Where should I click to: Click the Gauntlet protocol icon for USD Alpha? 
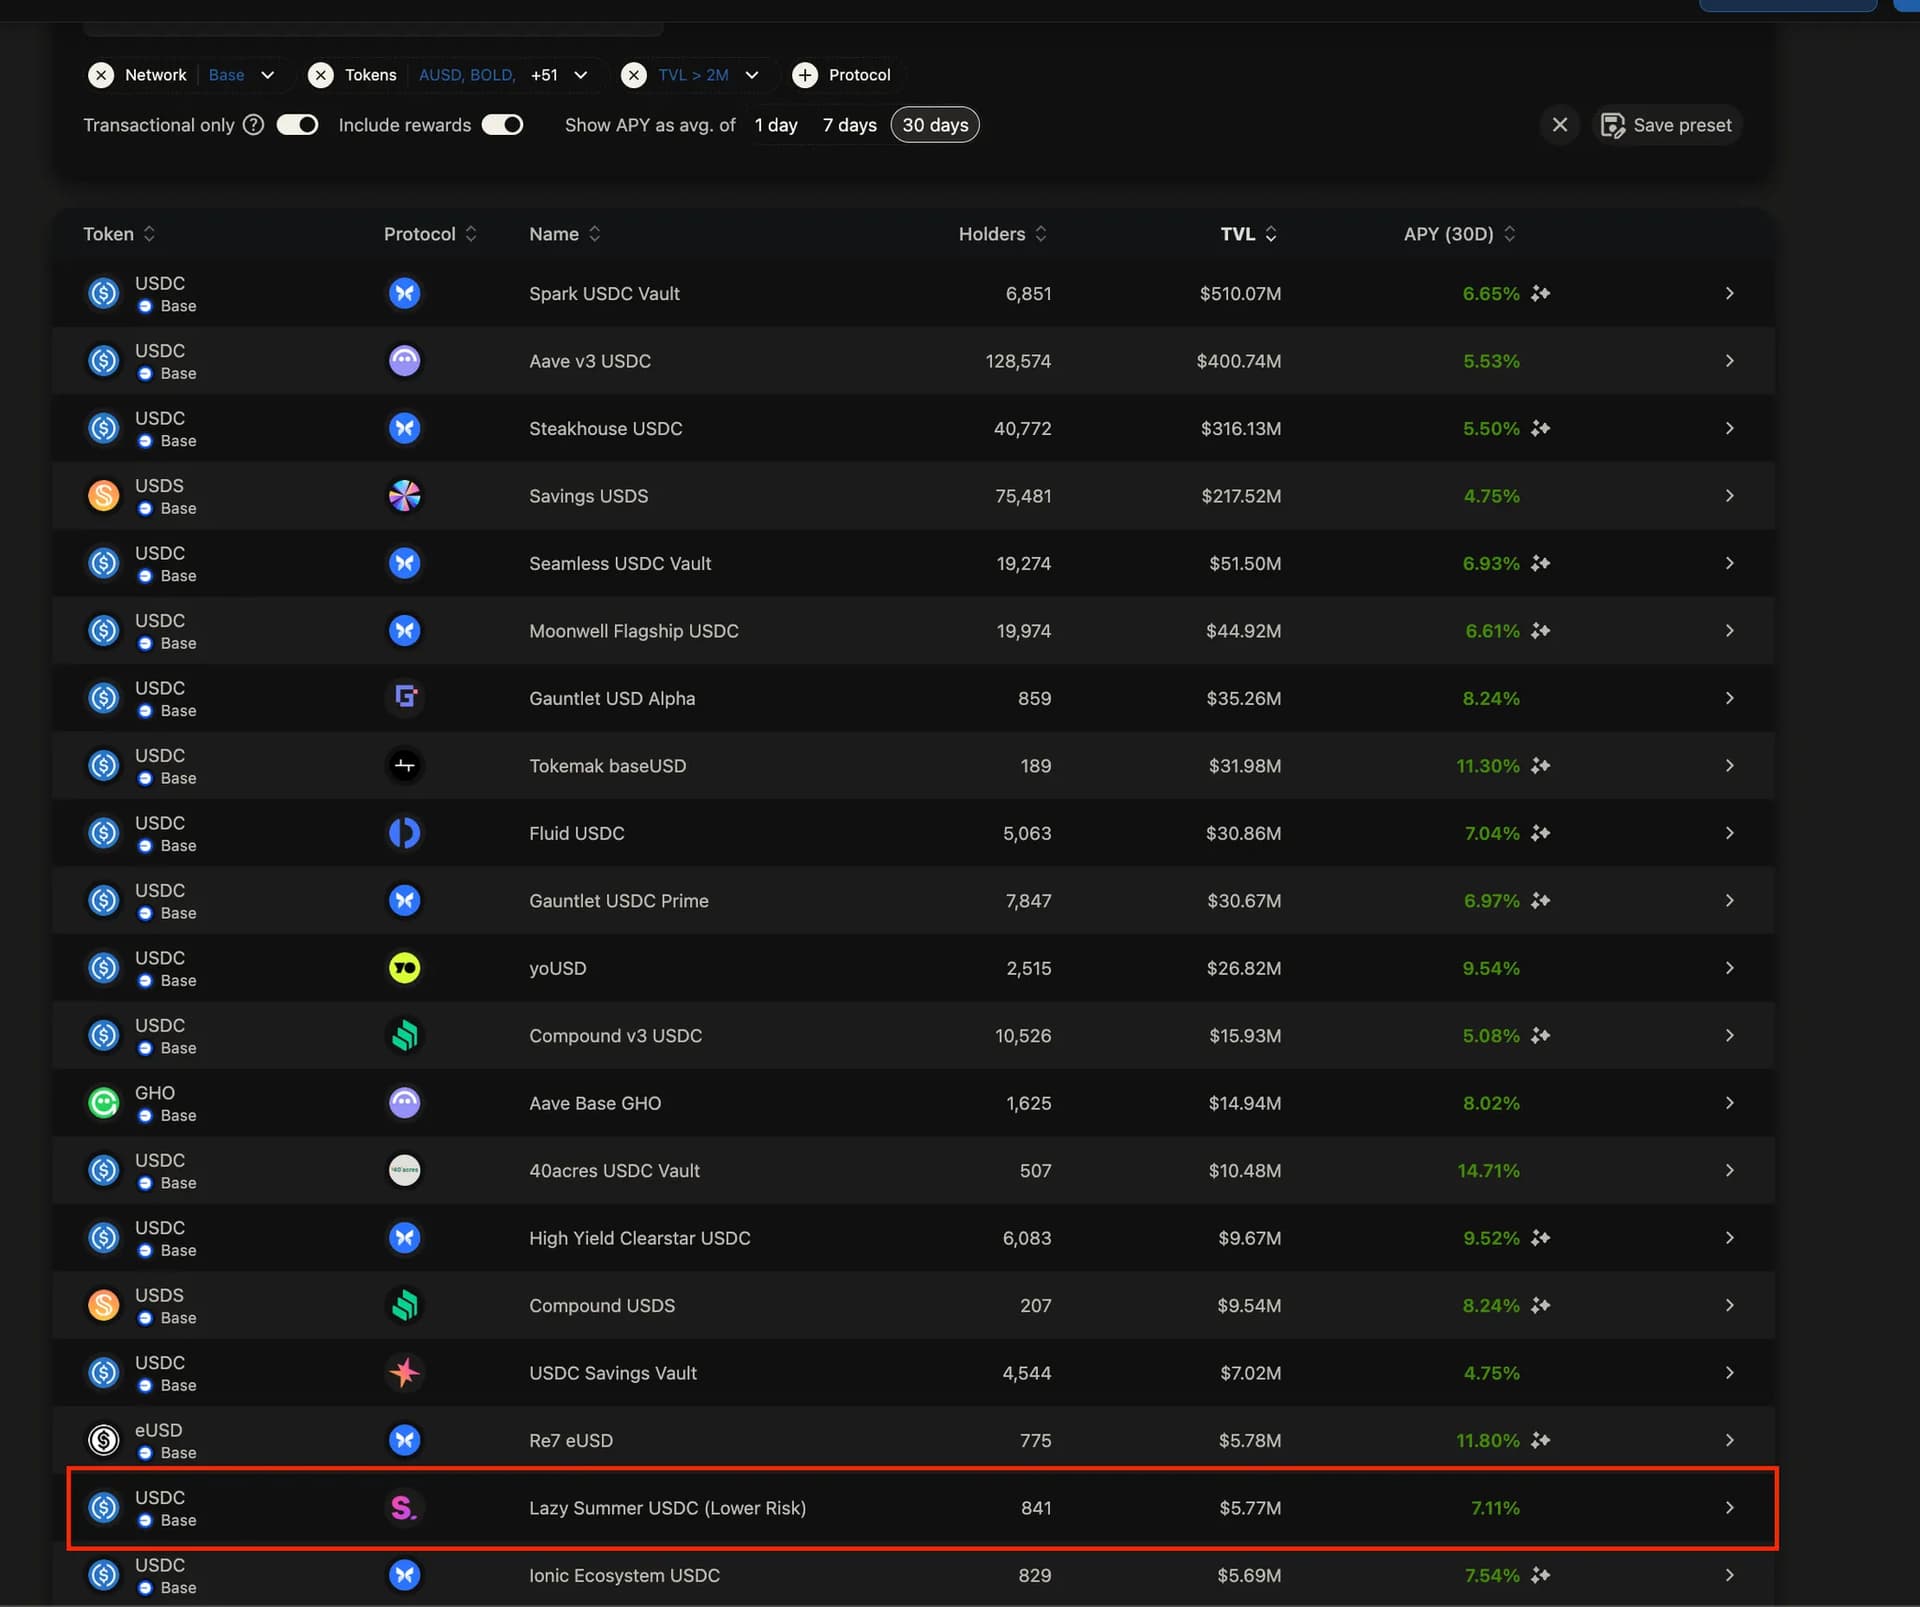click(x=404, y=697)
